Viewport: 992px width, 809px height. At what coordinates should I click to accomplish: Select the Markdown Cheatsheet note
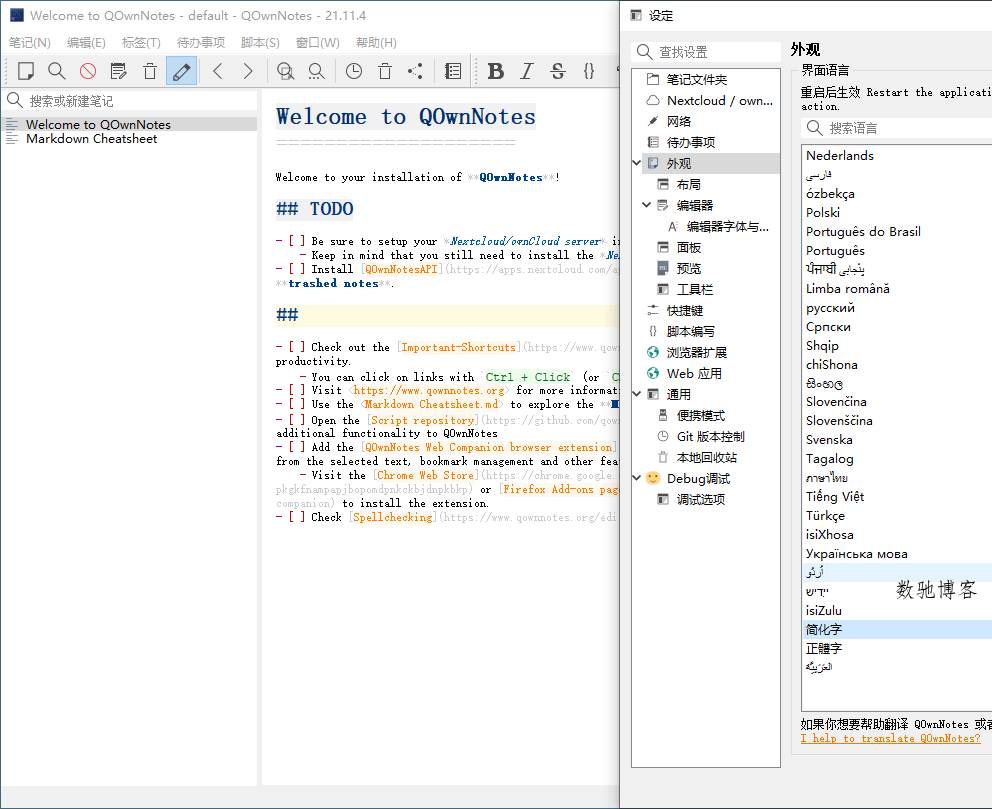tap(130, 139)
